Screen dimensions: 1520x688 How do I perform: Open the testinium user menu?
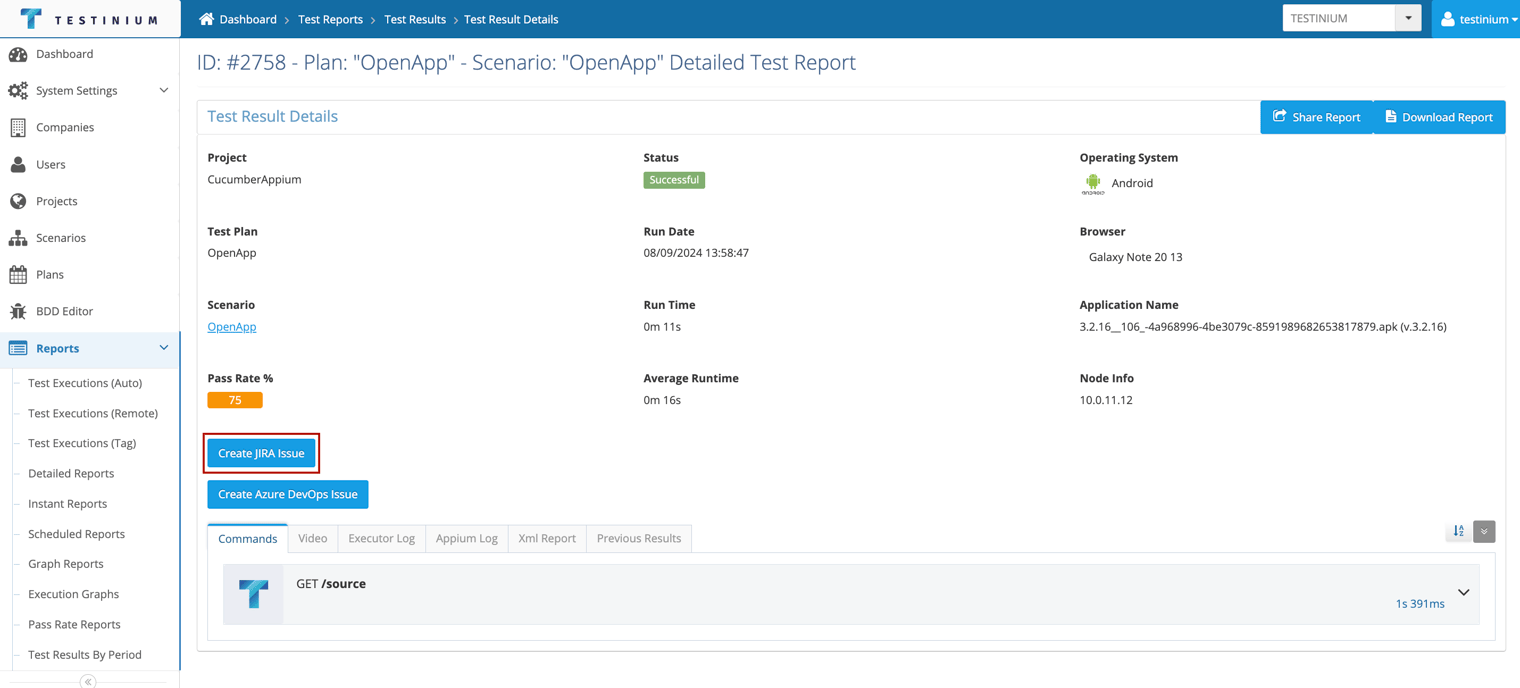[x=1478, y=19]
